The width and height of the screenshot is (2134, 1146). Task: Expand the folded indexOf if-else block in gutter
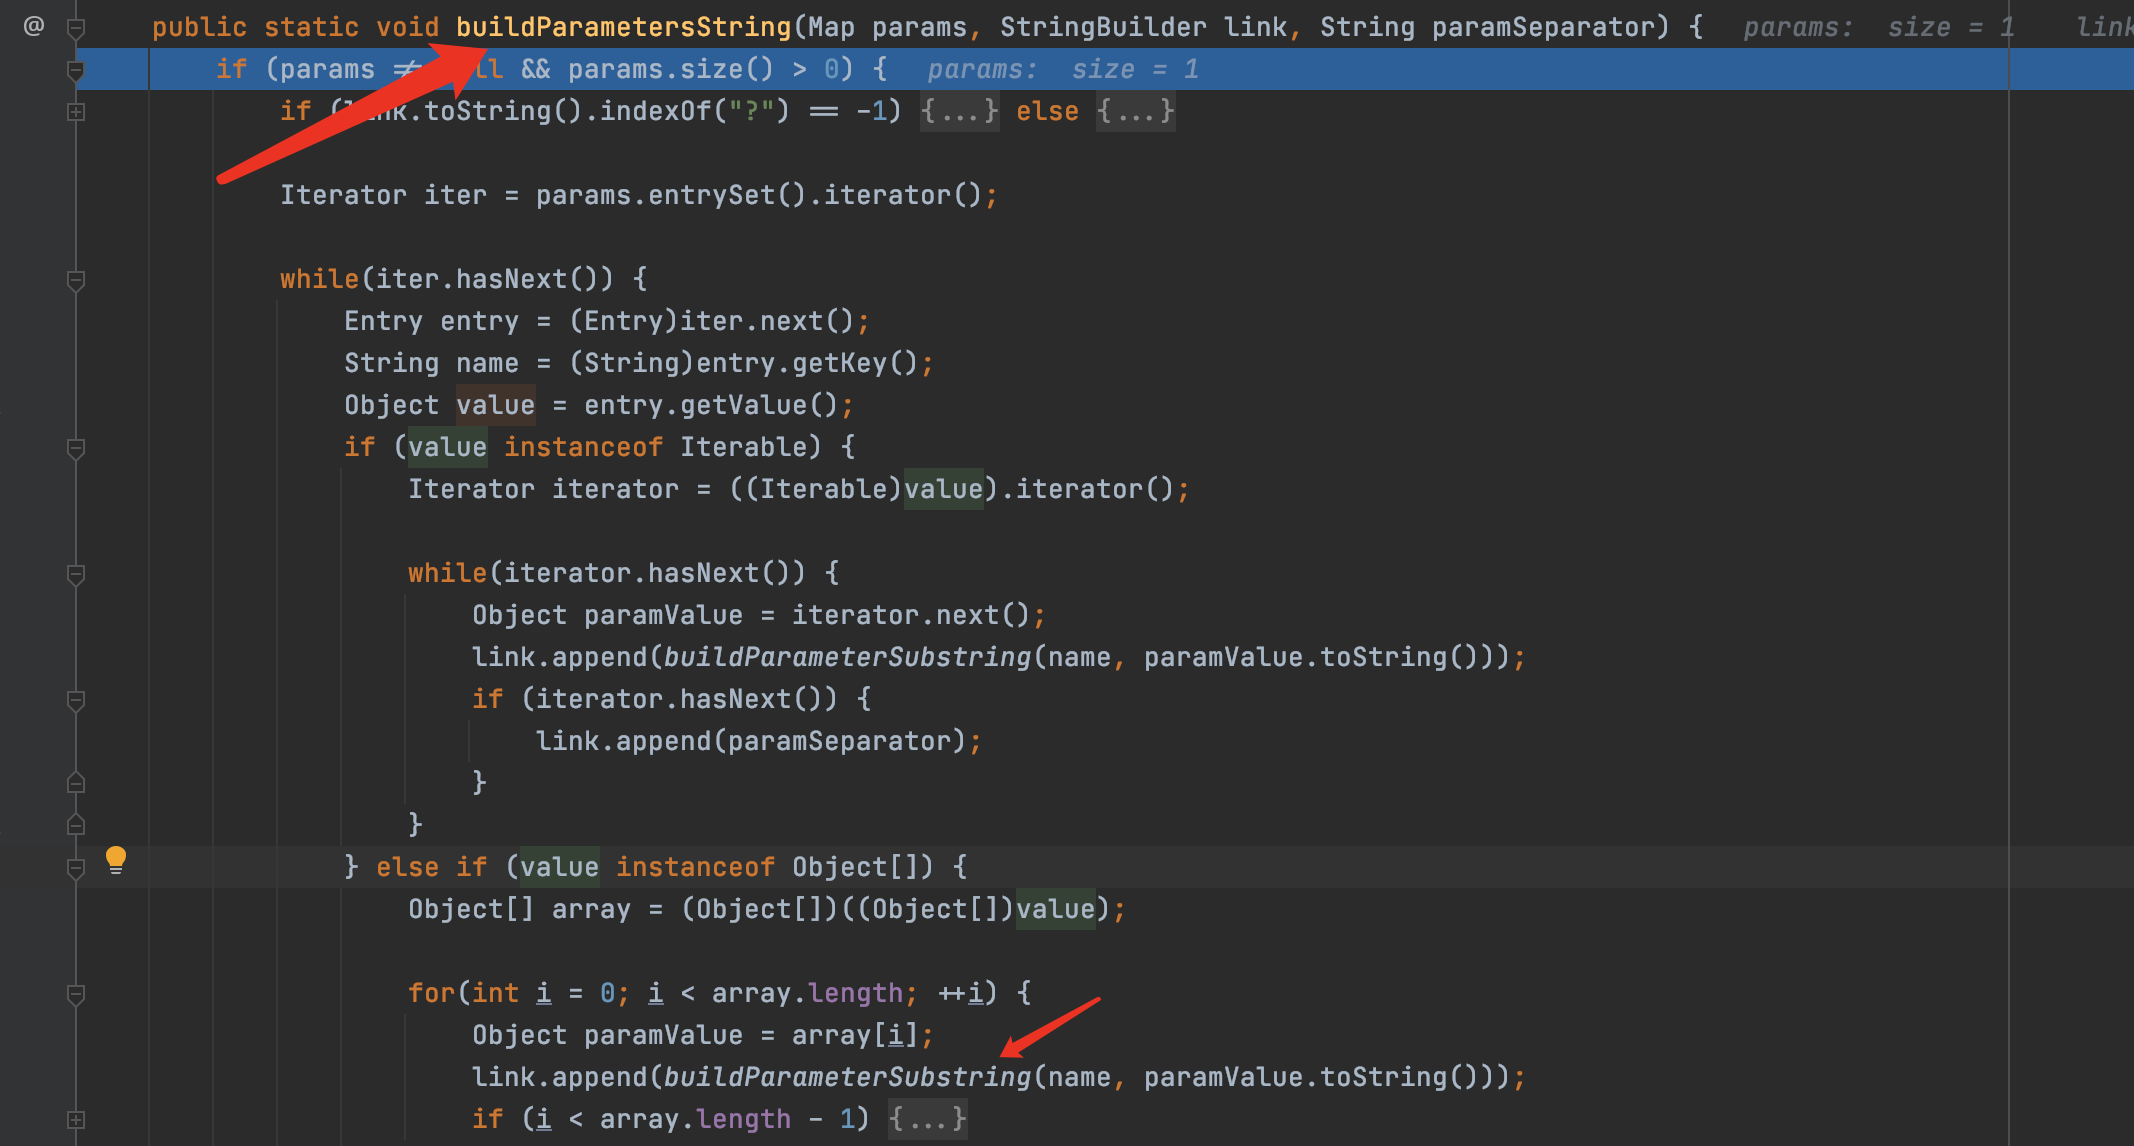tap(76, 112)
